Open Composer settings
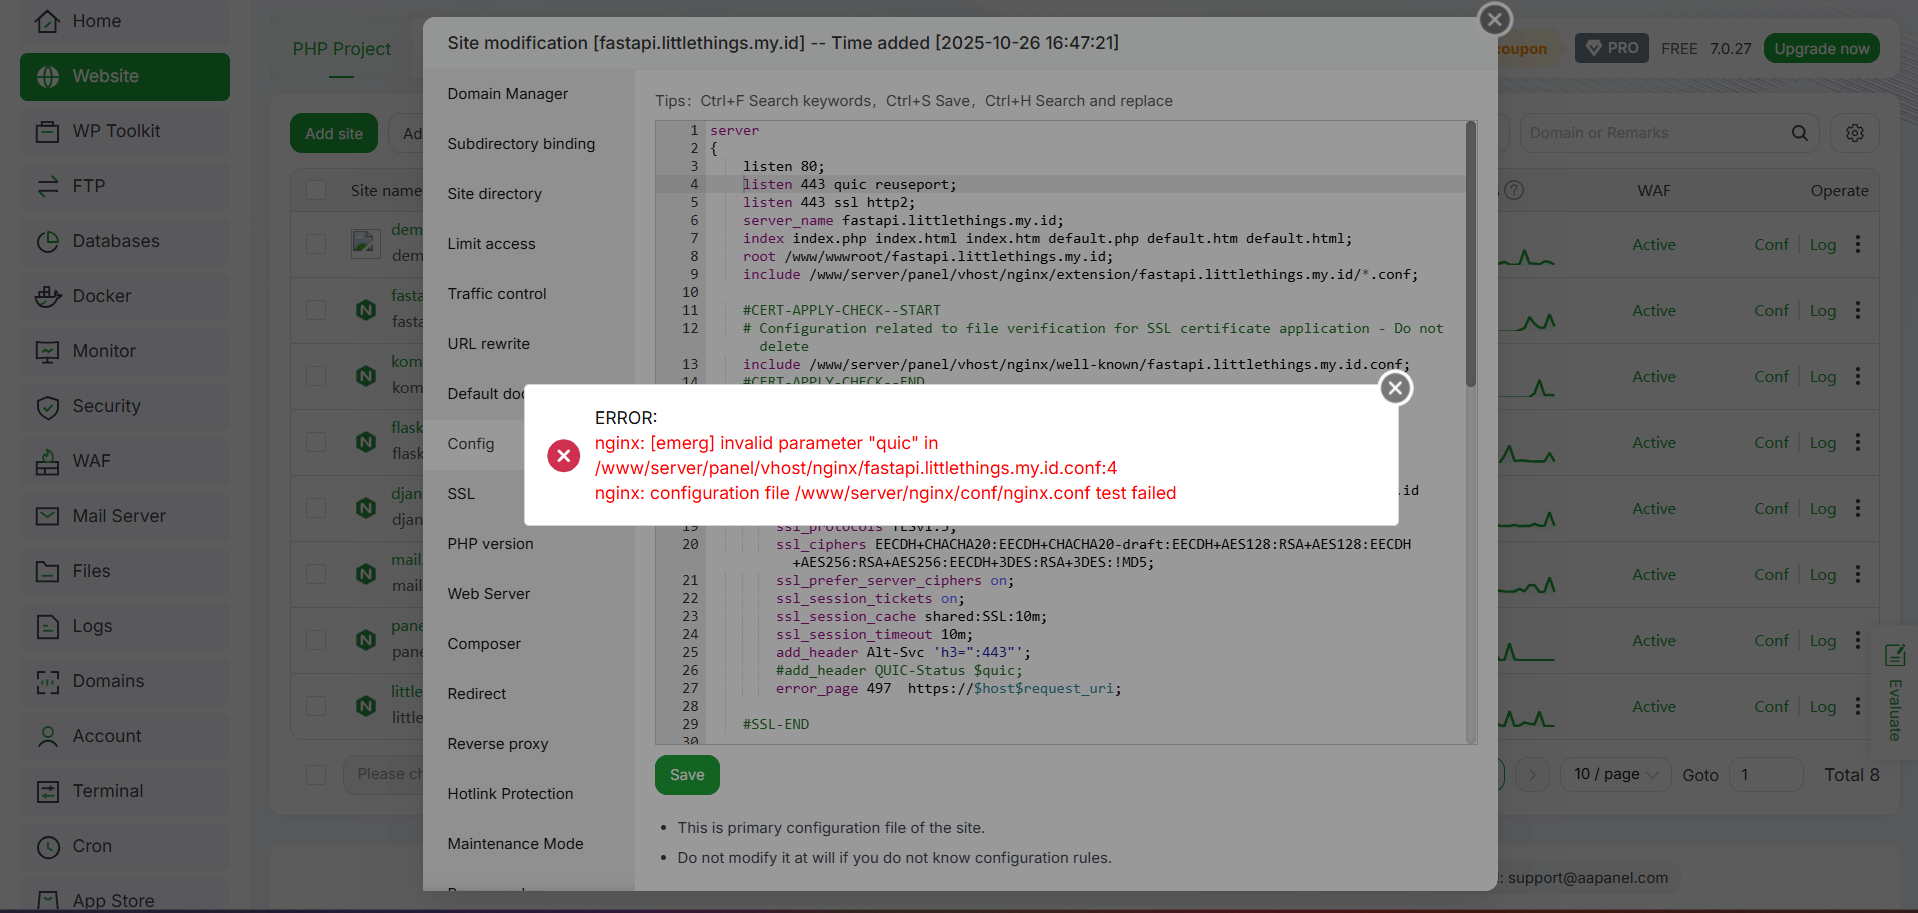 tap(528, 644)
